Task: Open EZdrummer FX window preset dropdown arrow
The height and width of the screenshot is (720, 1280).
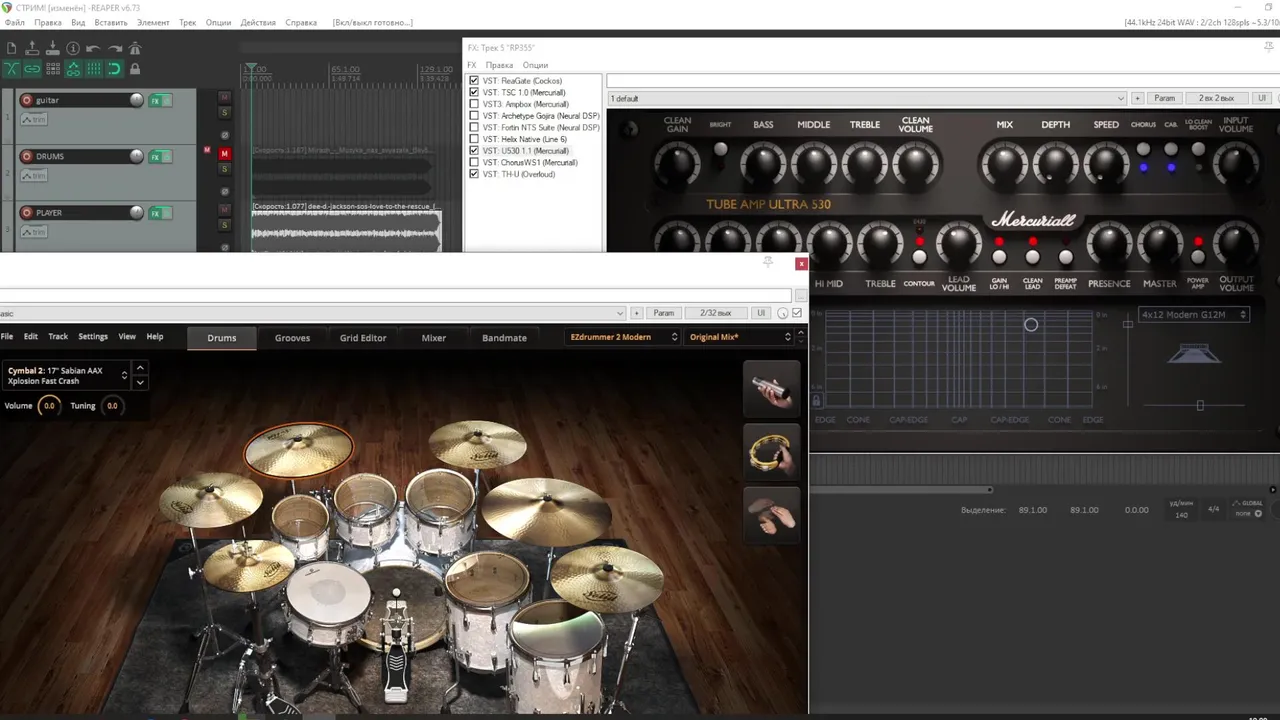Action: 620,313
